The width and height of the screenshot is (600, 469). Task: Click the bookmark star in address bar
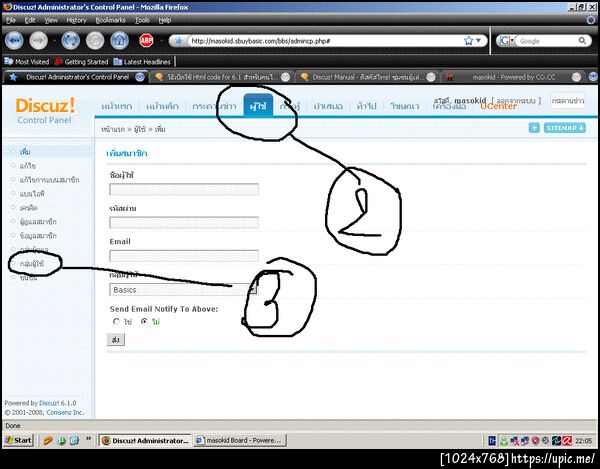pyautogui.click(x=468, y=41)
